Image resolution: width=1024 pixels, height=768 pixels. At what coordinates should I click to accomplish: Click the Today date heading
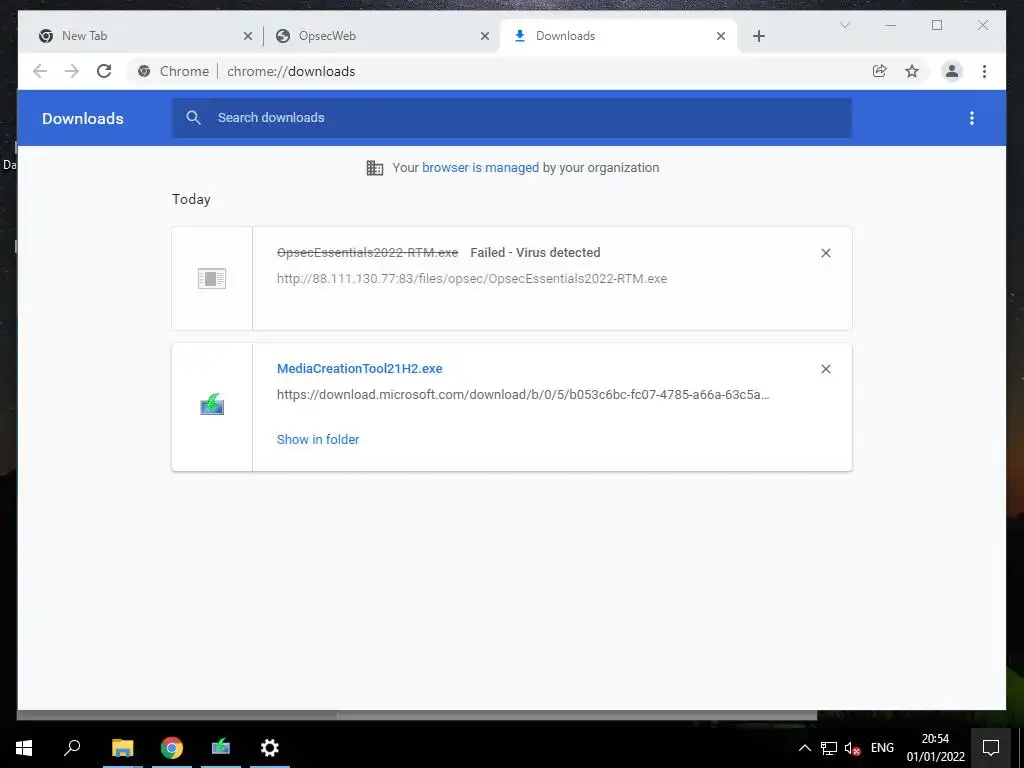pos(191,199)
